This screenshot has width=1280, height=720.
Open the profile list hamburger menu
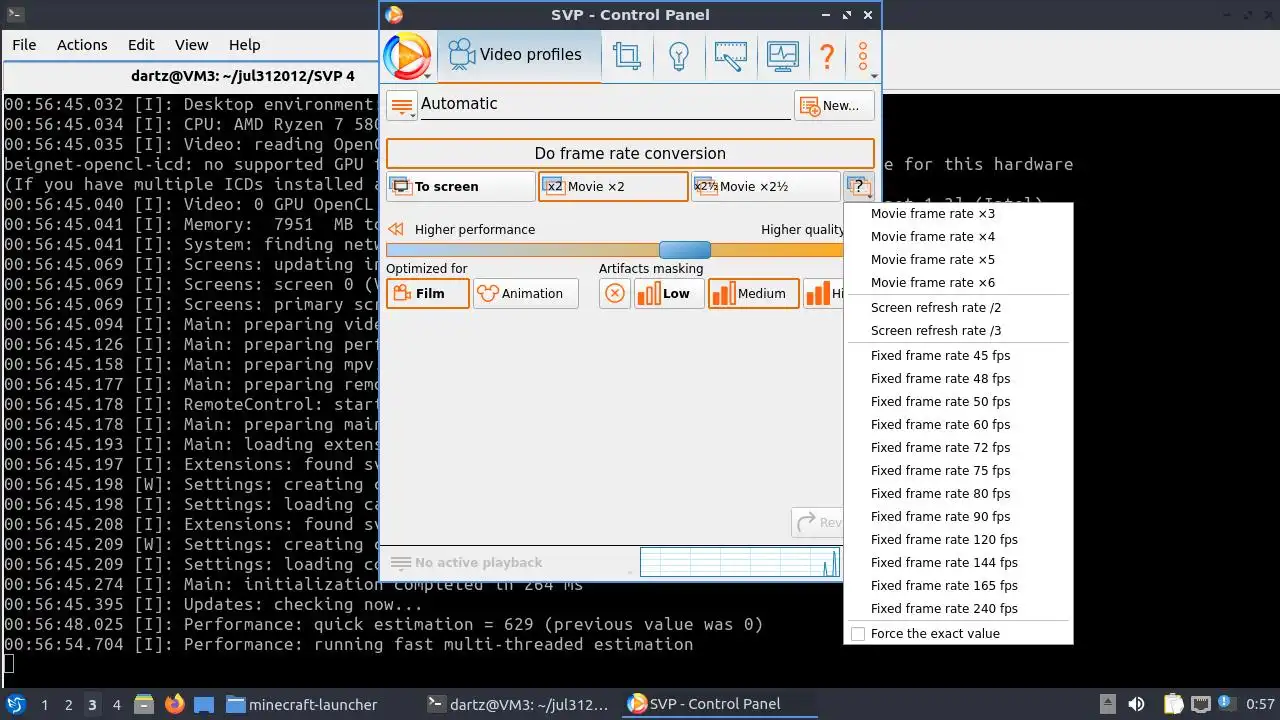click(402, 105)
